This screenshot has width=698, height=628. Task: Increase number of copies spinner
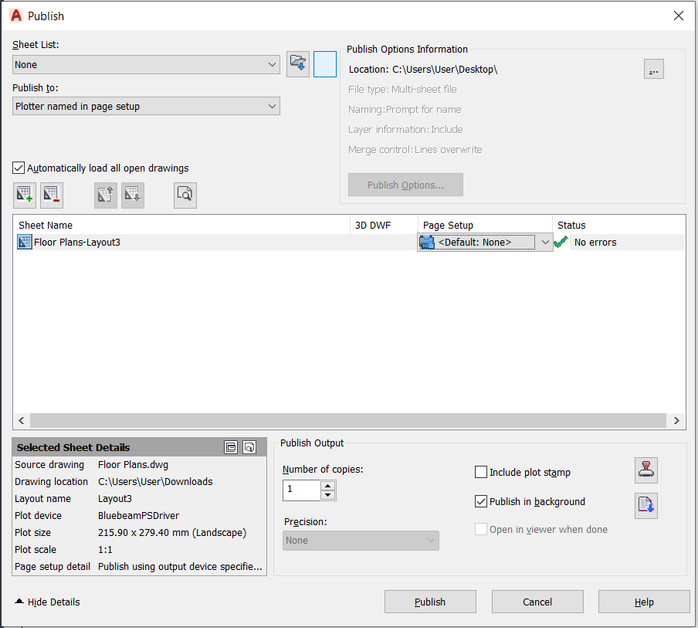(x=328, y=486)
